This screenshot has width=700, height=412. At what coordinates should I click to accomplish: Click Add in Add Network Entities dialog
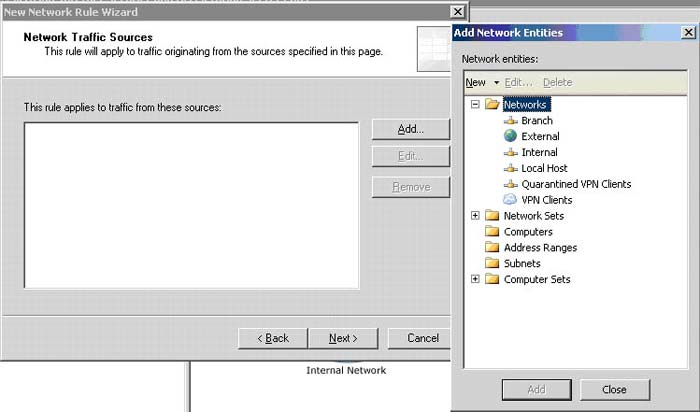click(x=537, y=390)
